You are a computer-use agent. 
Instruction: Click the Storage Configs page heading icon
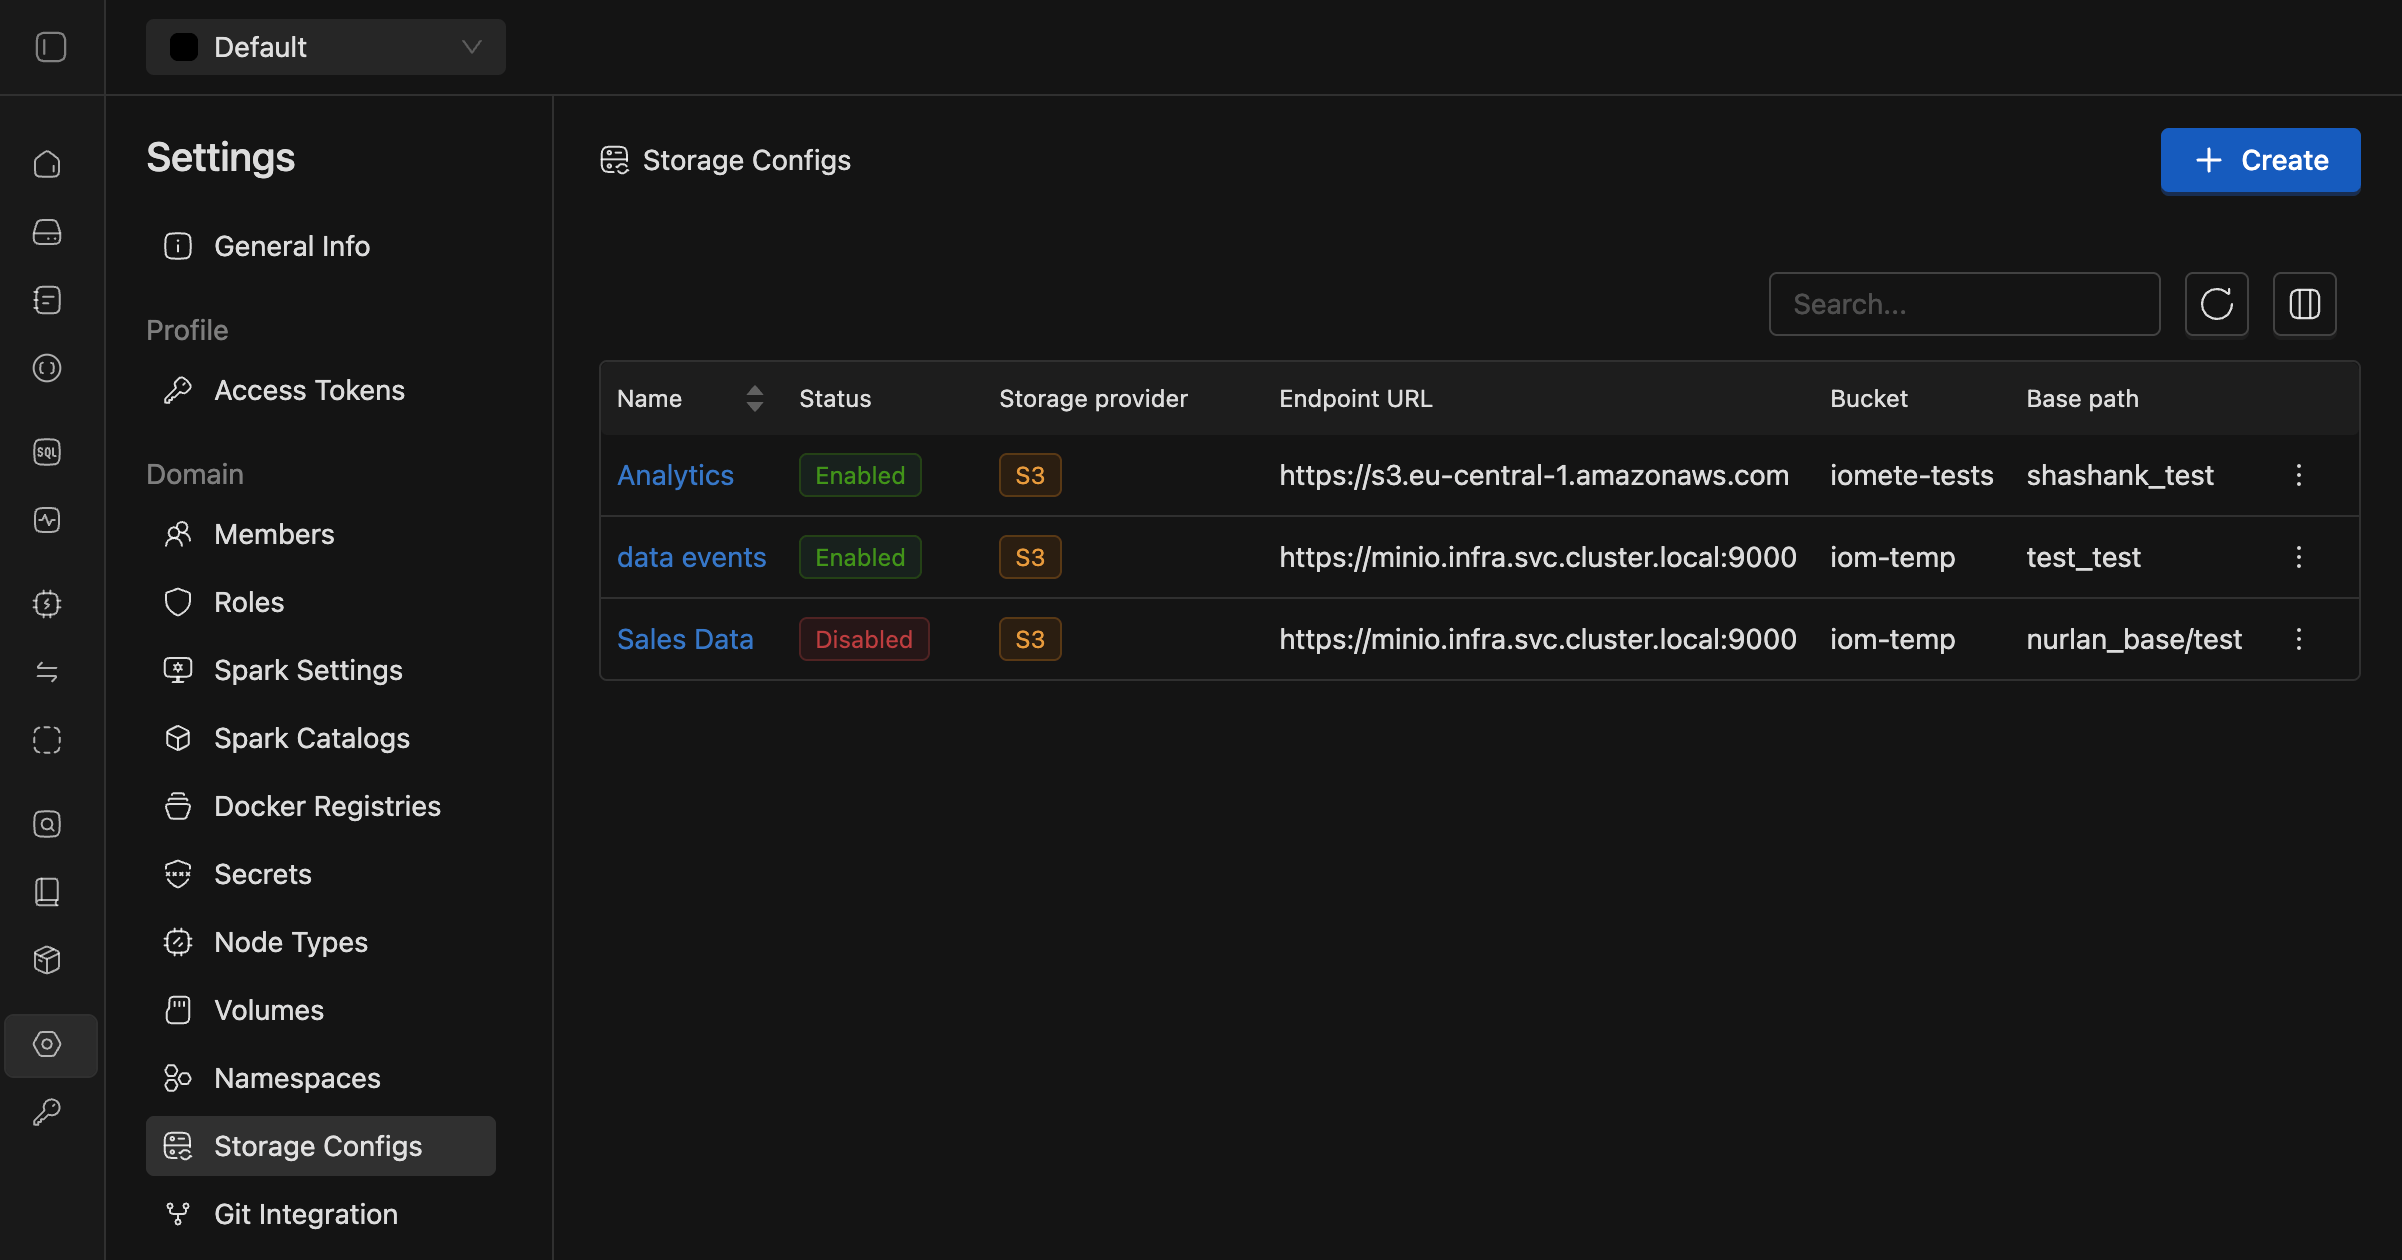coord(614,160)
